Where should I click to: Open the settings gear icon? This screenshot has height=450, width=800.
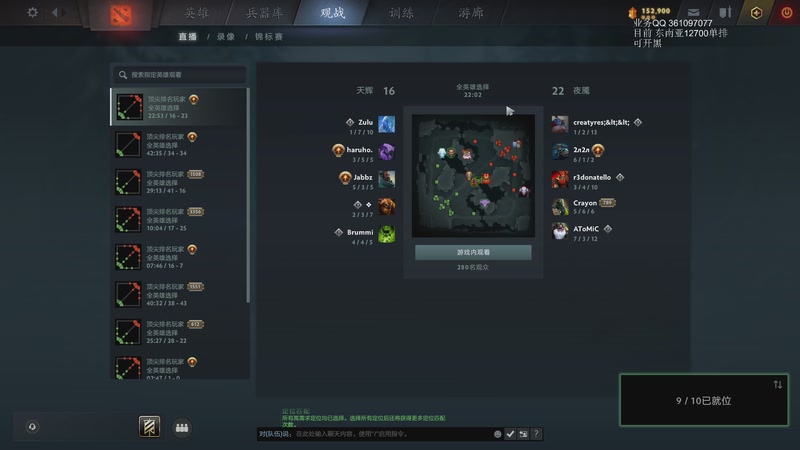point(33,12)
